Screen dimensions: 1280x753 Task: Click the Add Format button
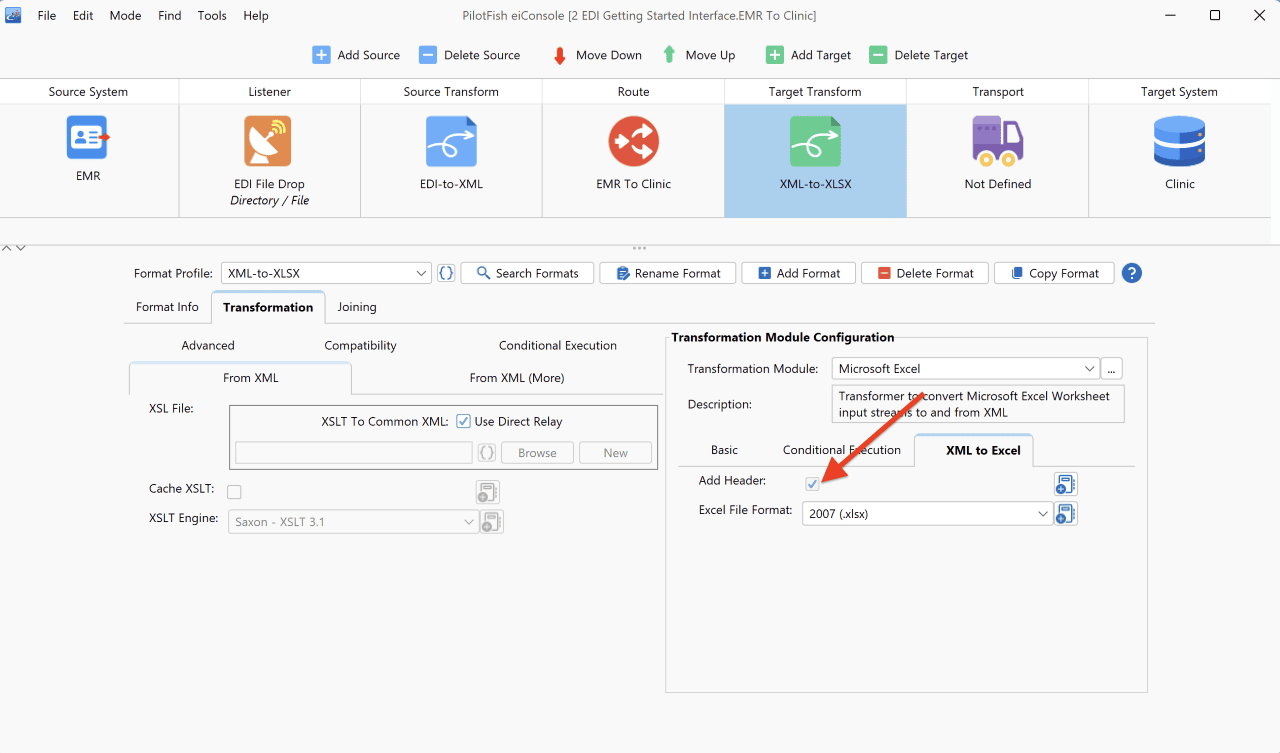[x=798, y=273]
